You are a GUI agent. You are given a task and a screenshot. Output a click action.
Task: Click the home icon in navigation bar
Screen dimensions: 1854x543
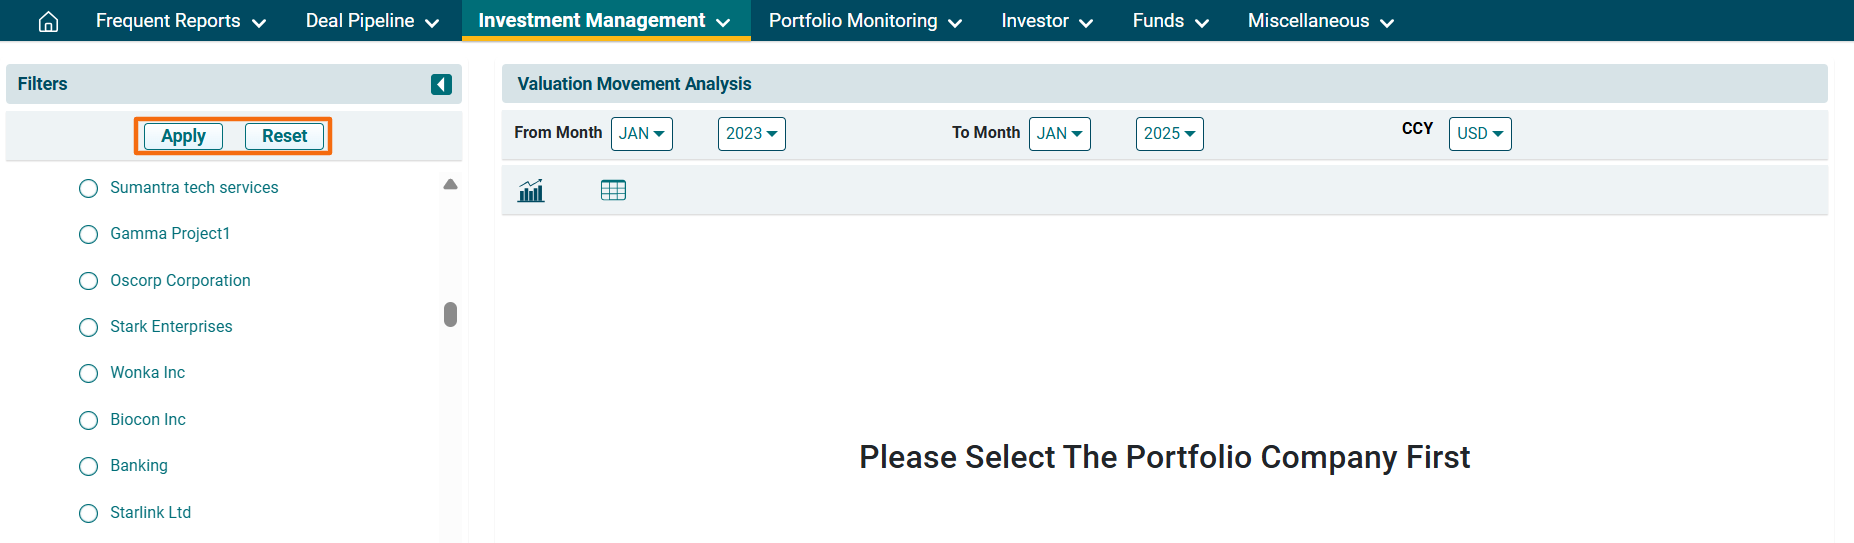48,21
